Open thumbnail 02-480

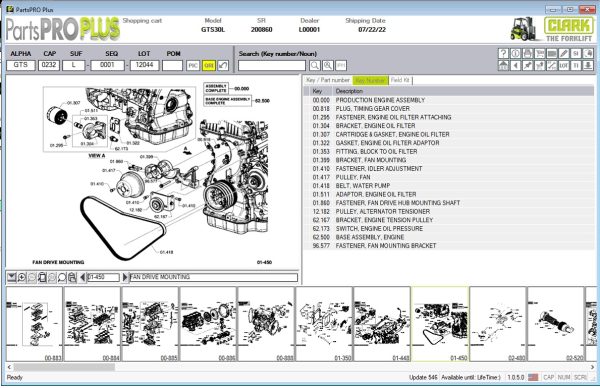498,324
